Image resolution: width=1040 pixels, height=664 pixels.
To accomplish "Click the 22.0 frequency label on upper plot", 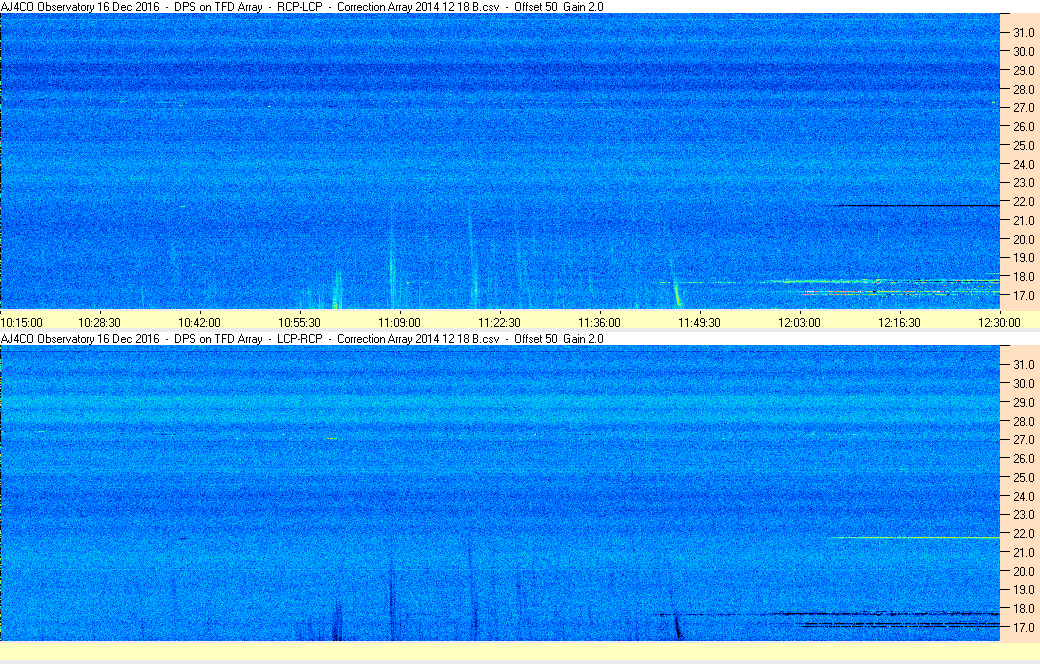I will click(1023, 202).
